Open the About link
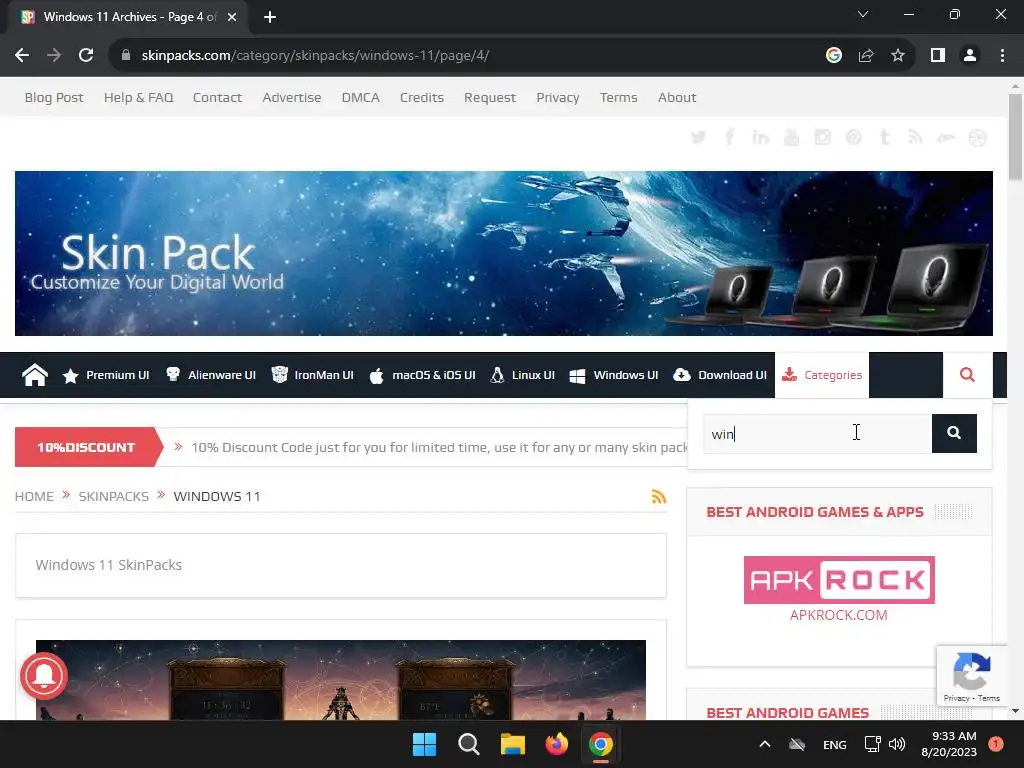This screenshot has height=768, width=1024. click(x=677, y=97)
